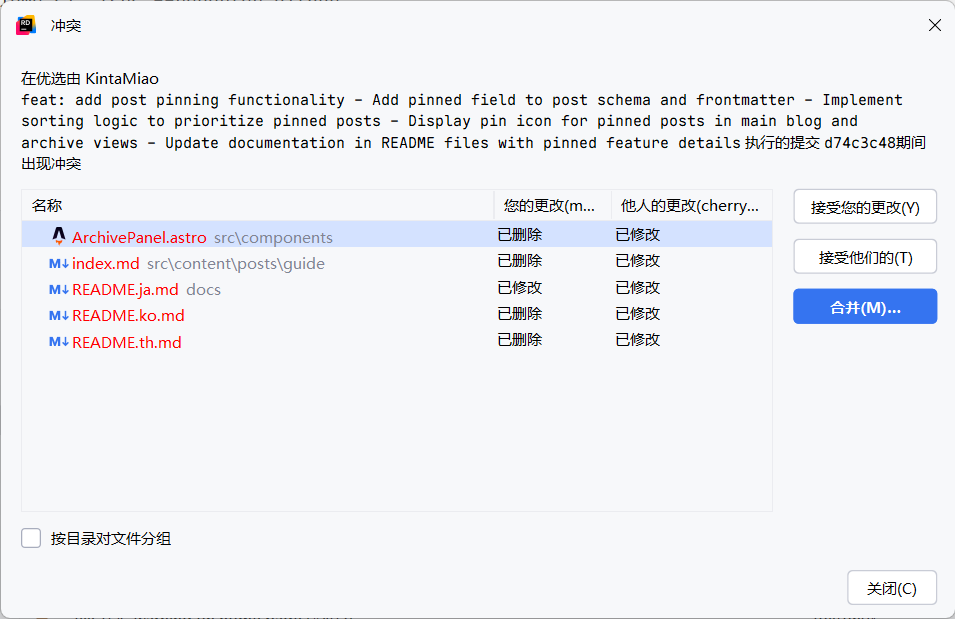This screenshot has width=955, height=619.
Task: Close the 冲突 dialog window
Action: pos(934,26)
